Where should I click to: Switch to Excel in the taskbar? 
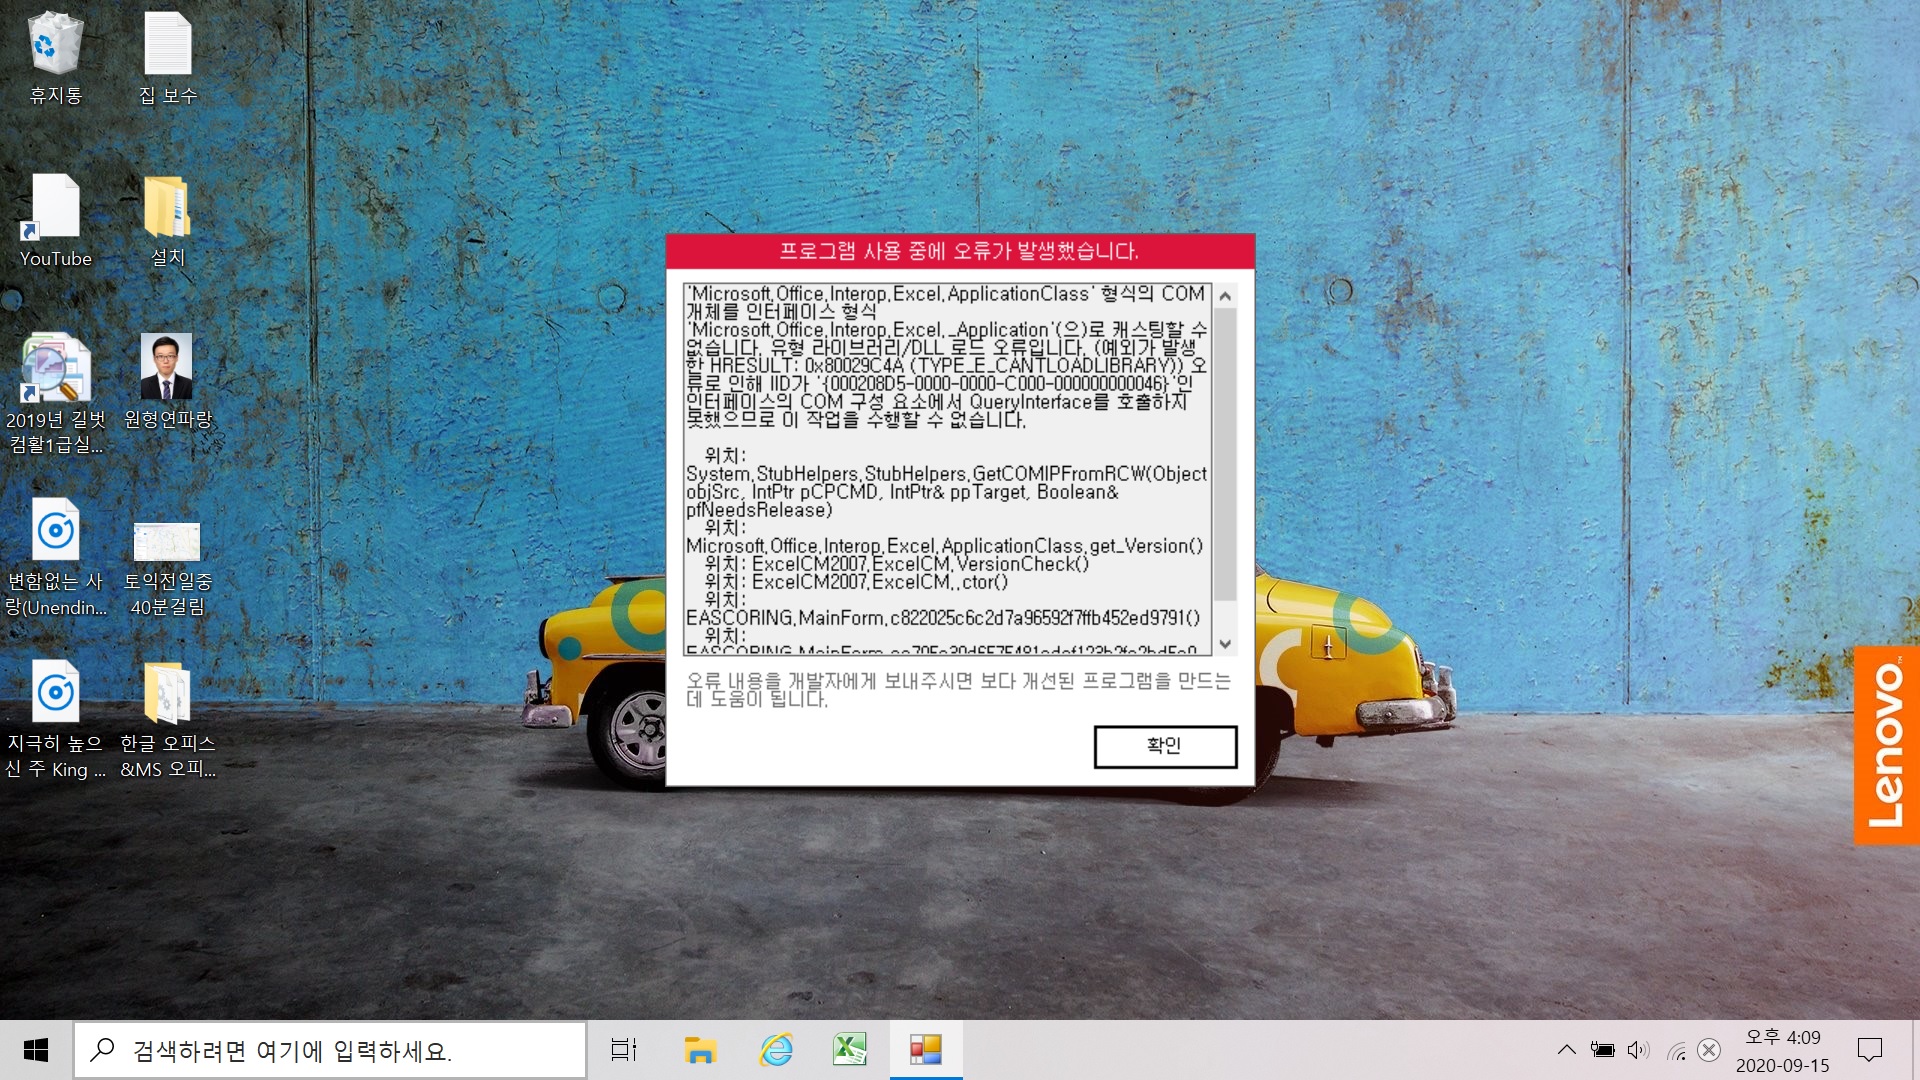[850, 1050]
